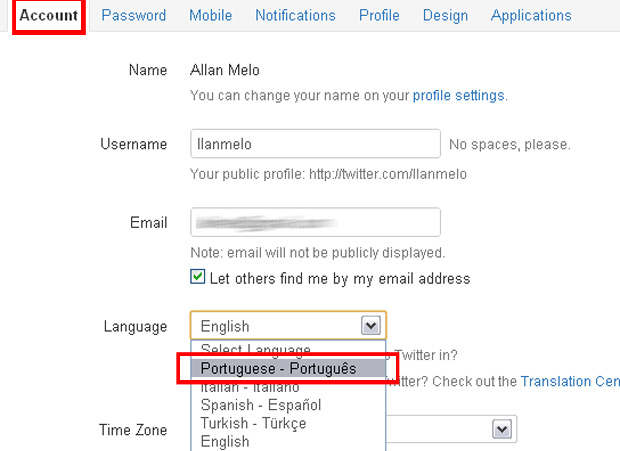Expand the Time Zone dropdown arrow

coord(502,429)
